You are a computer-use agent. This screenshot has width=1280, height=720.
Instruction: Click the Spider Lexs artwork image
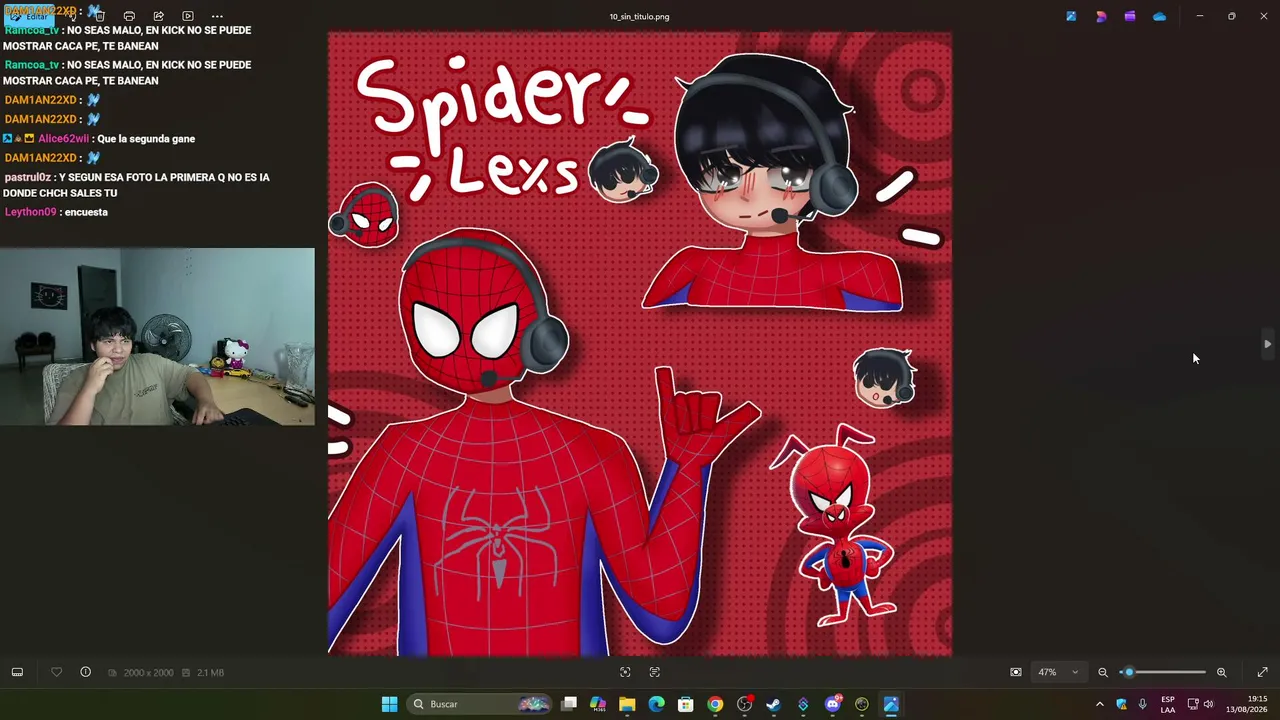coord(640,344)
